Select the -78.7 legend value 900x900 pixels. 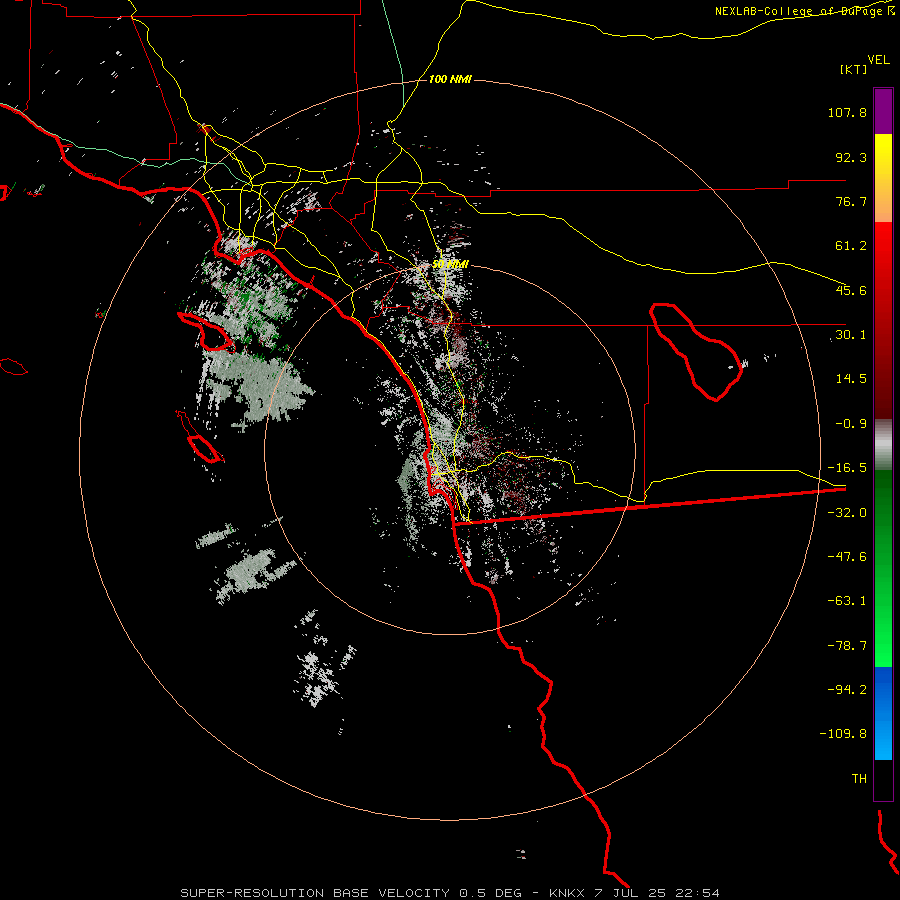[x=847, y=646]
